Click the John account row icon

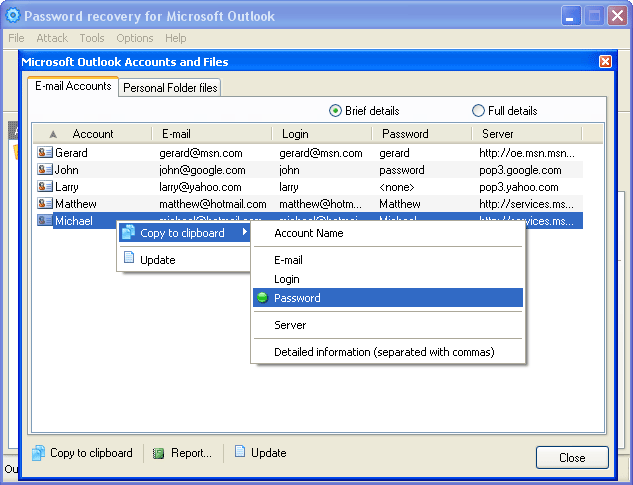pos(45,170)
